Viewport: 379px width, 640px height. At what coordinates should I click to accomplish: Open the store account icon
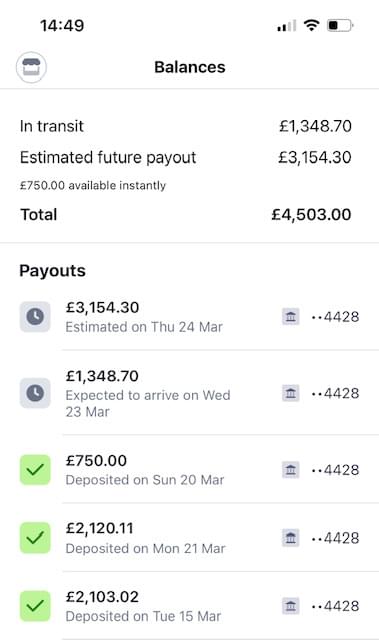31,67
